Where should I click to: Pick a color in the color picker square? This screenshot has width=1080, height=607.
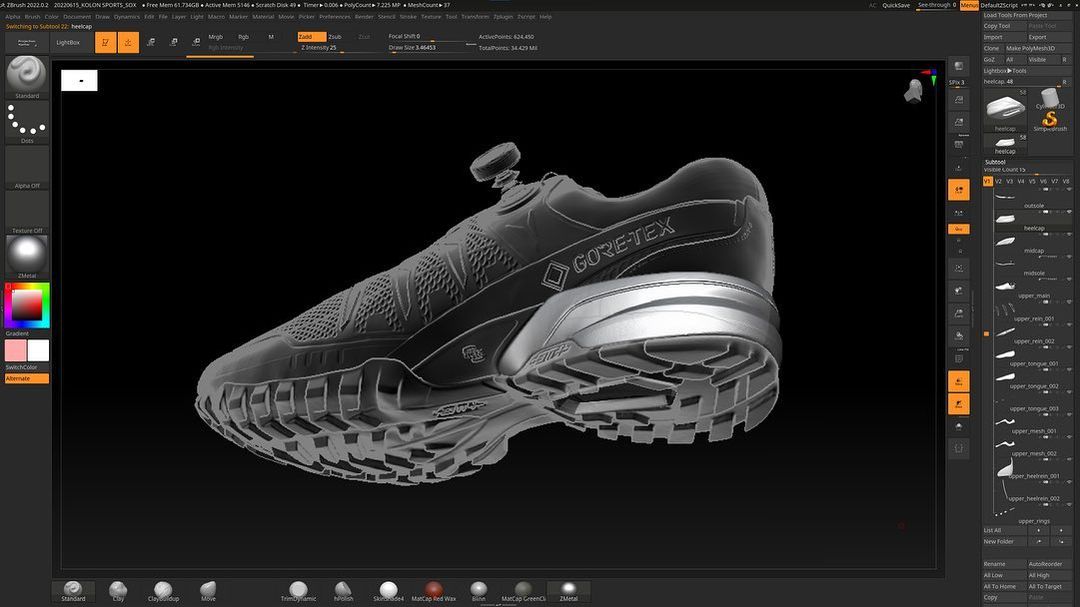coord(27,305)
